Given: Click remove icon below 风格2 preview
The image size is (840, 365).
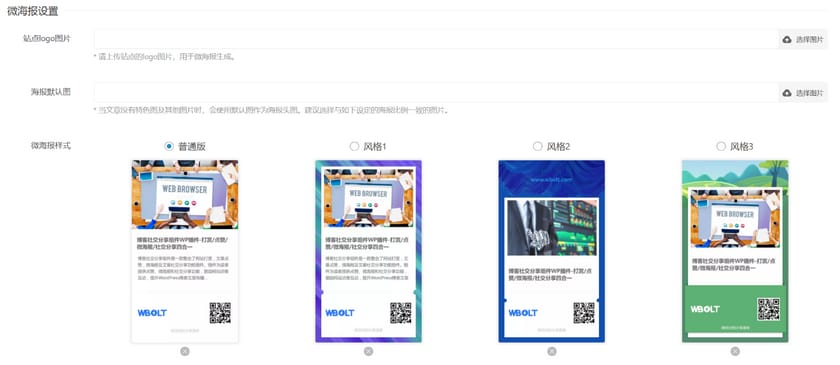Looking at the screenshot, I should 552,351.
